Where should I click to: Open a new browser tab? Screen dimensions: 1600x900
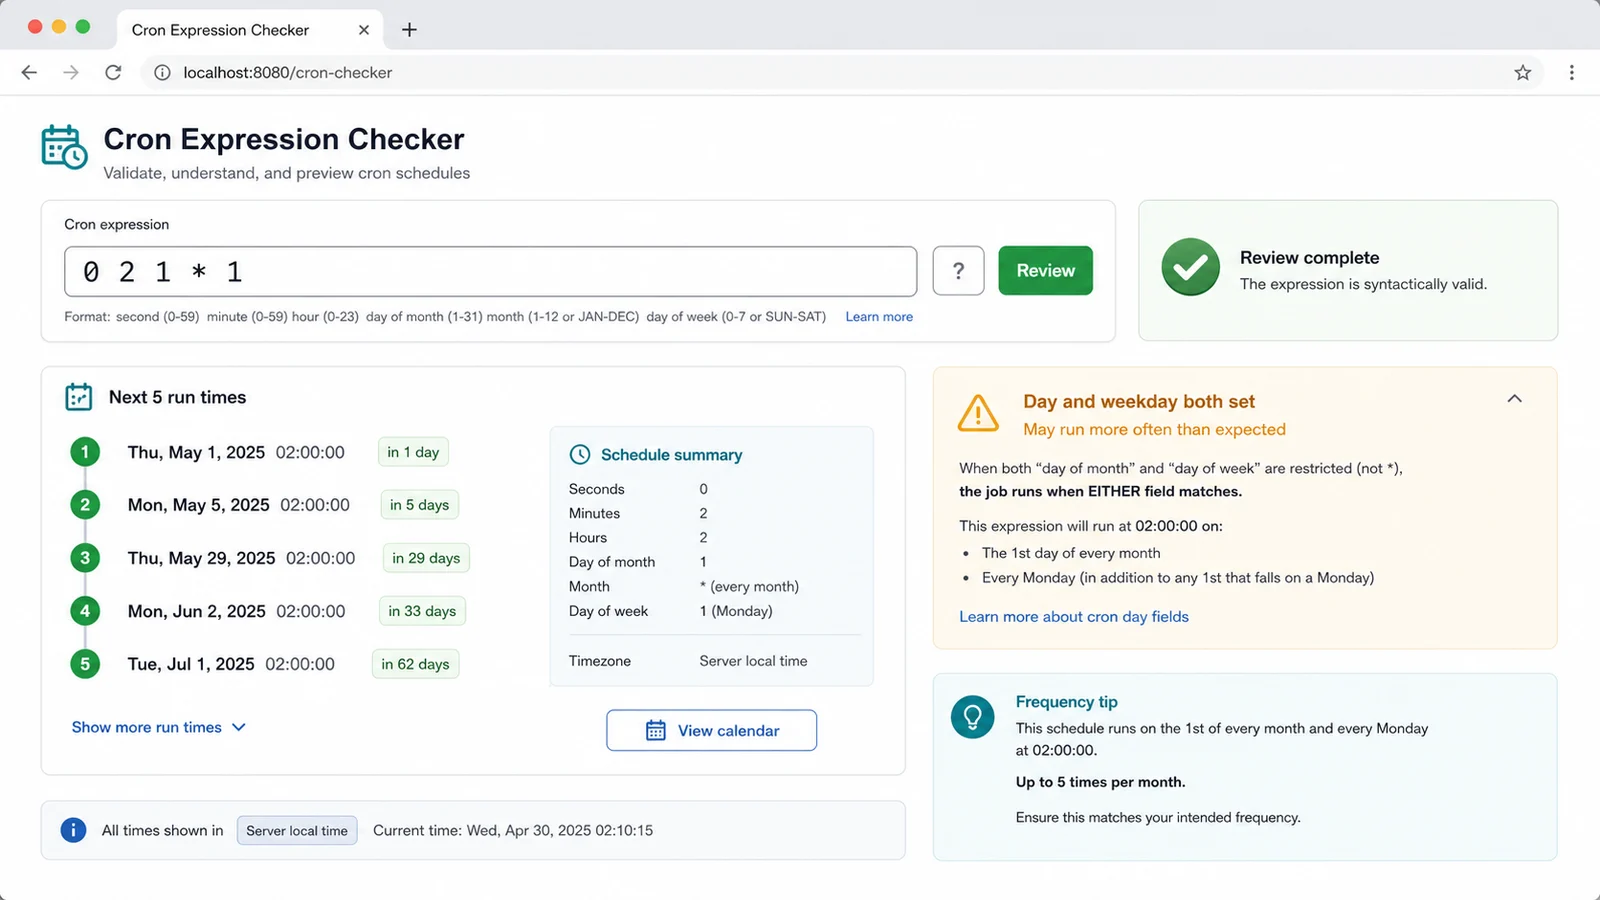click(x=409, y=30)
